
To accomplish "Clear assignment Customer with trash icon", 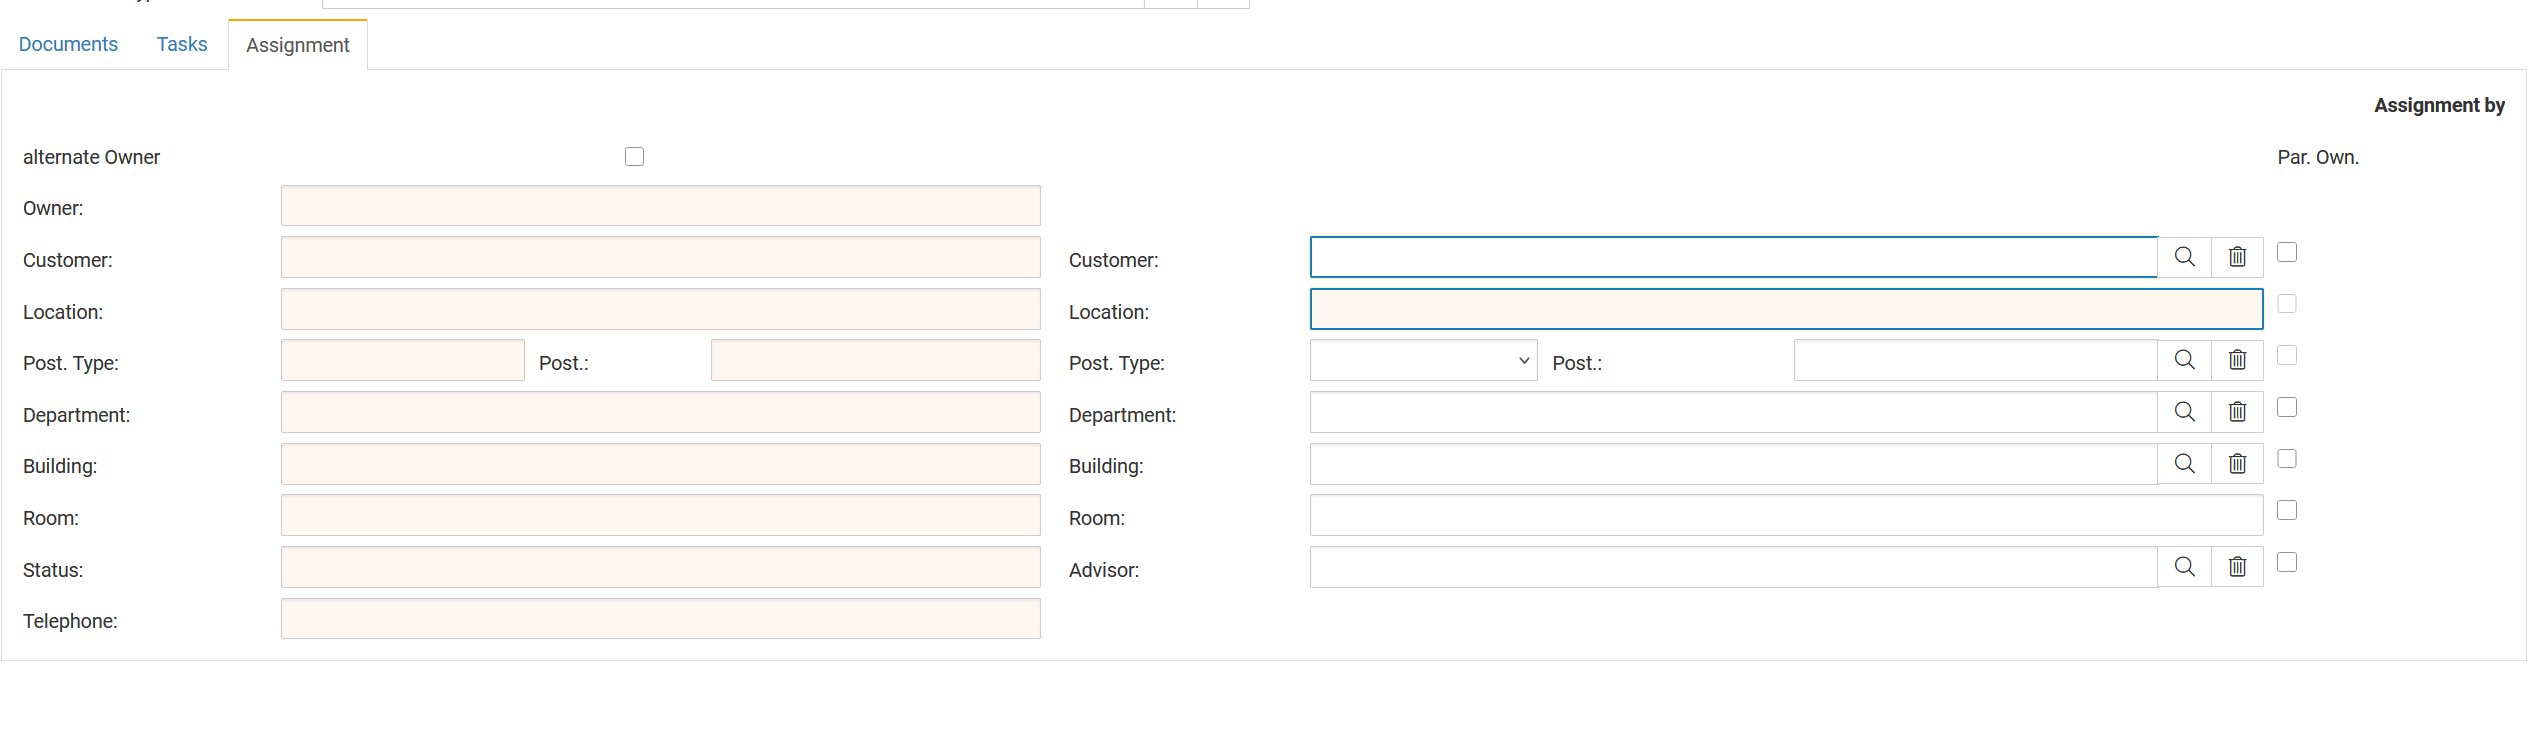I will tap(2237, 257).
